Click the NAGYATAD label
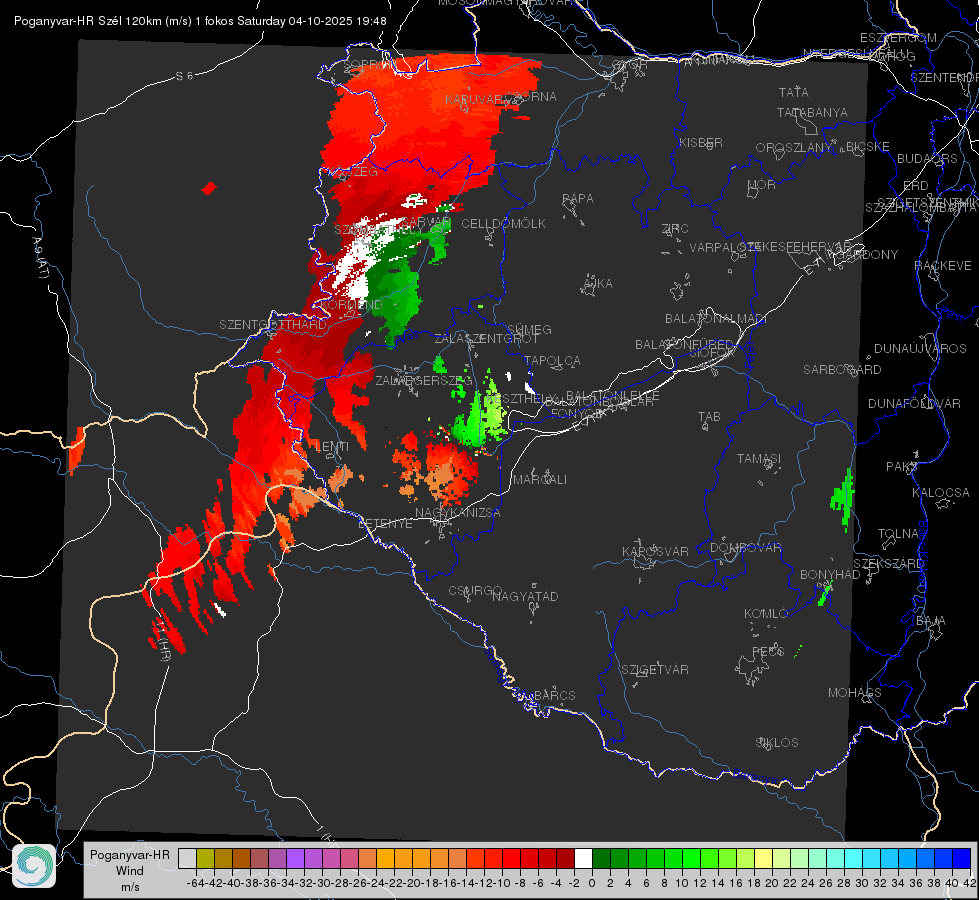The height and width of the screenshot is (900, 979). (525, 596)
